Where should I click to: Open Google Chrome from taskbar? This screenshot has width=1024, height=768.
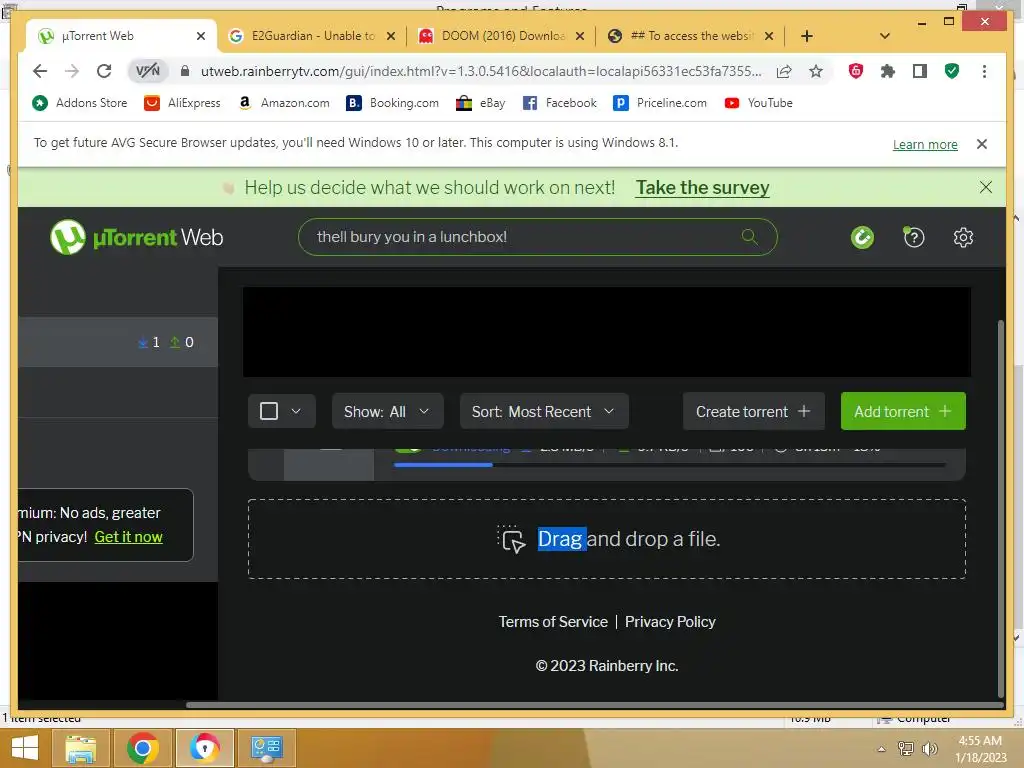[142, 748]
